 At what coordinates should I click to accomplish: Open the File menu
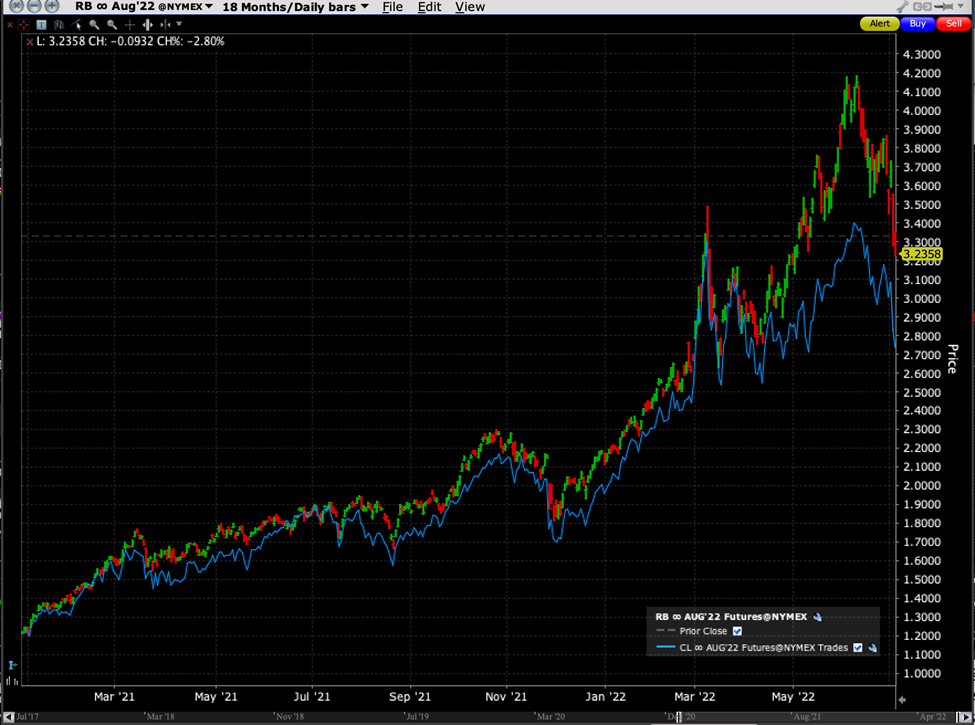point(392,7)
